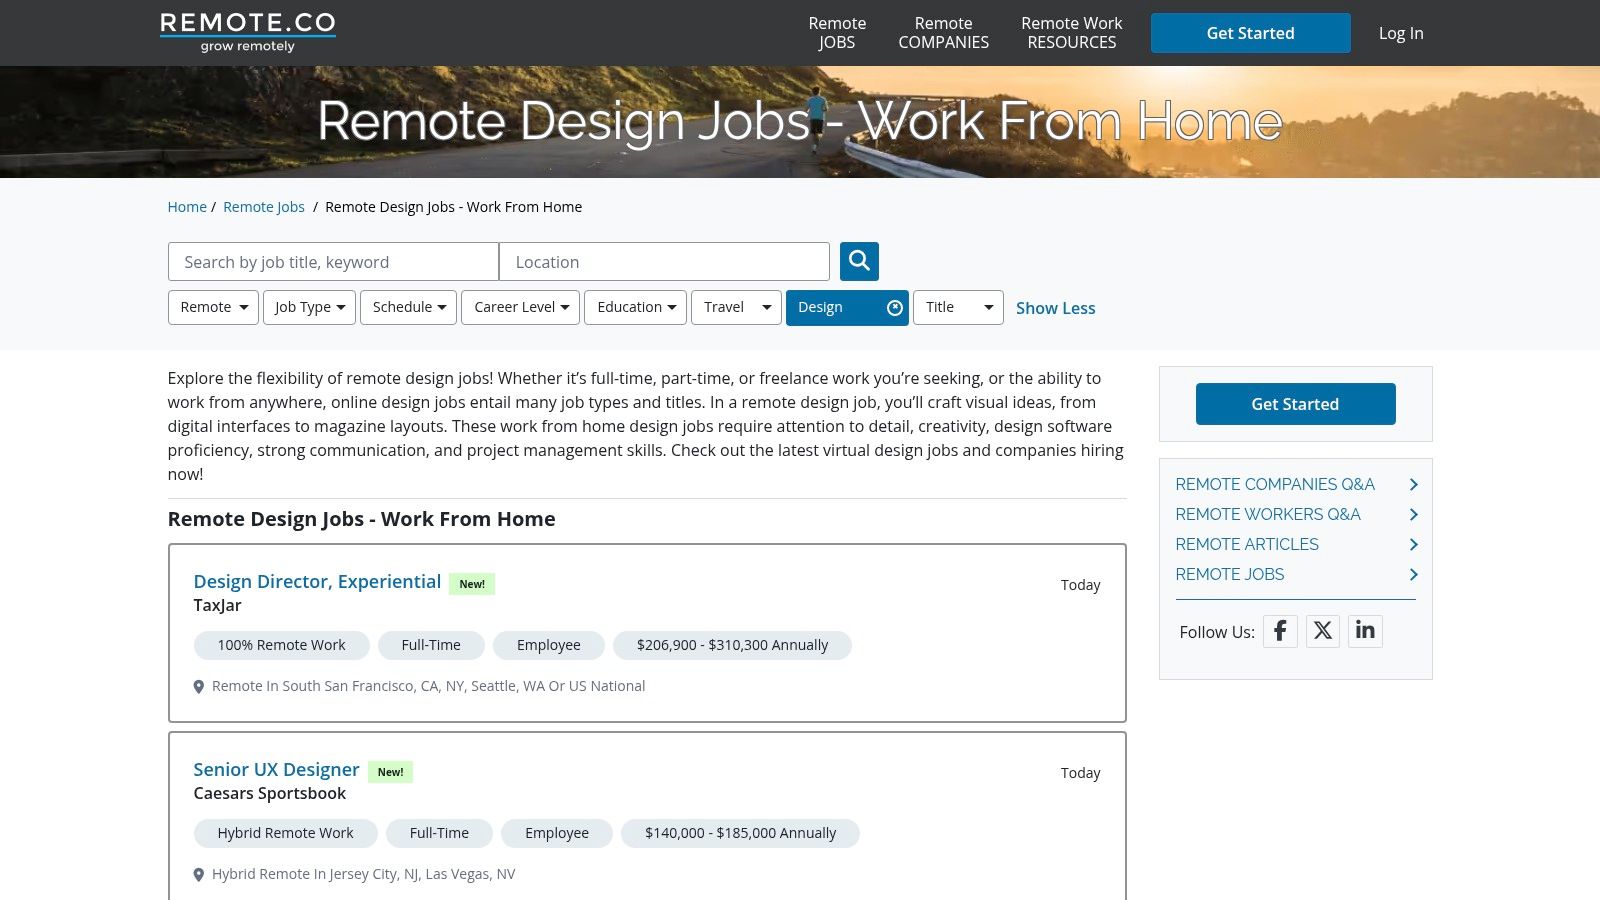
Task: Click the Remote Jobs breadcrumb link
Action: tap(264, 207)
